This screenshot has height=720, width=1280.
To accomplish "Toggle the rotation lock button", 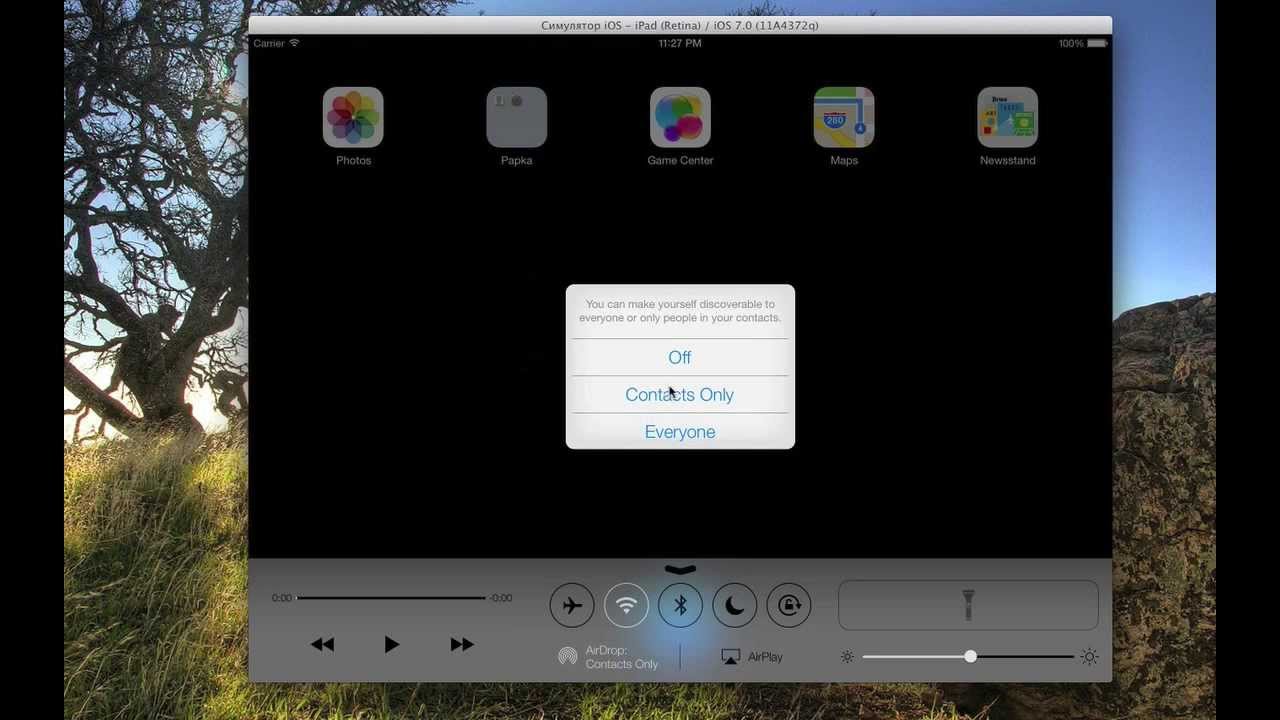I will click(x=789, y=605).
